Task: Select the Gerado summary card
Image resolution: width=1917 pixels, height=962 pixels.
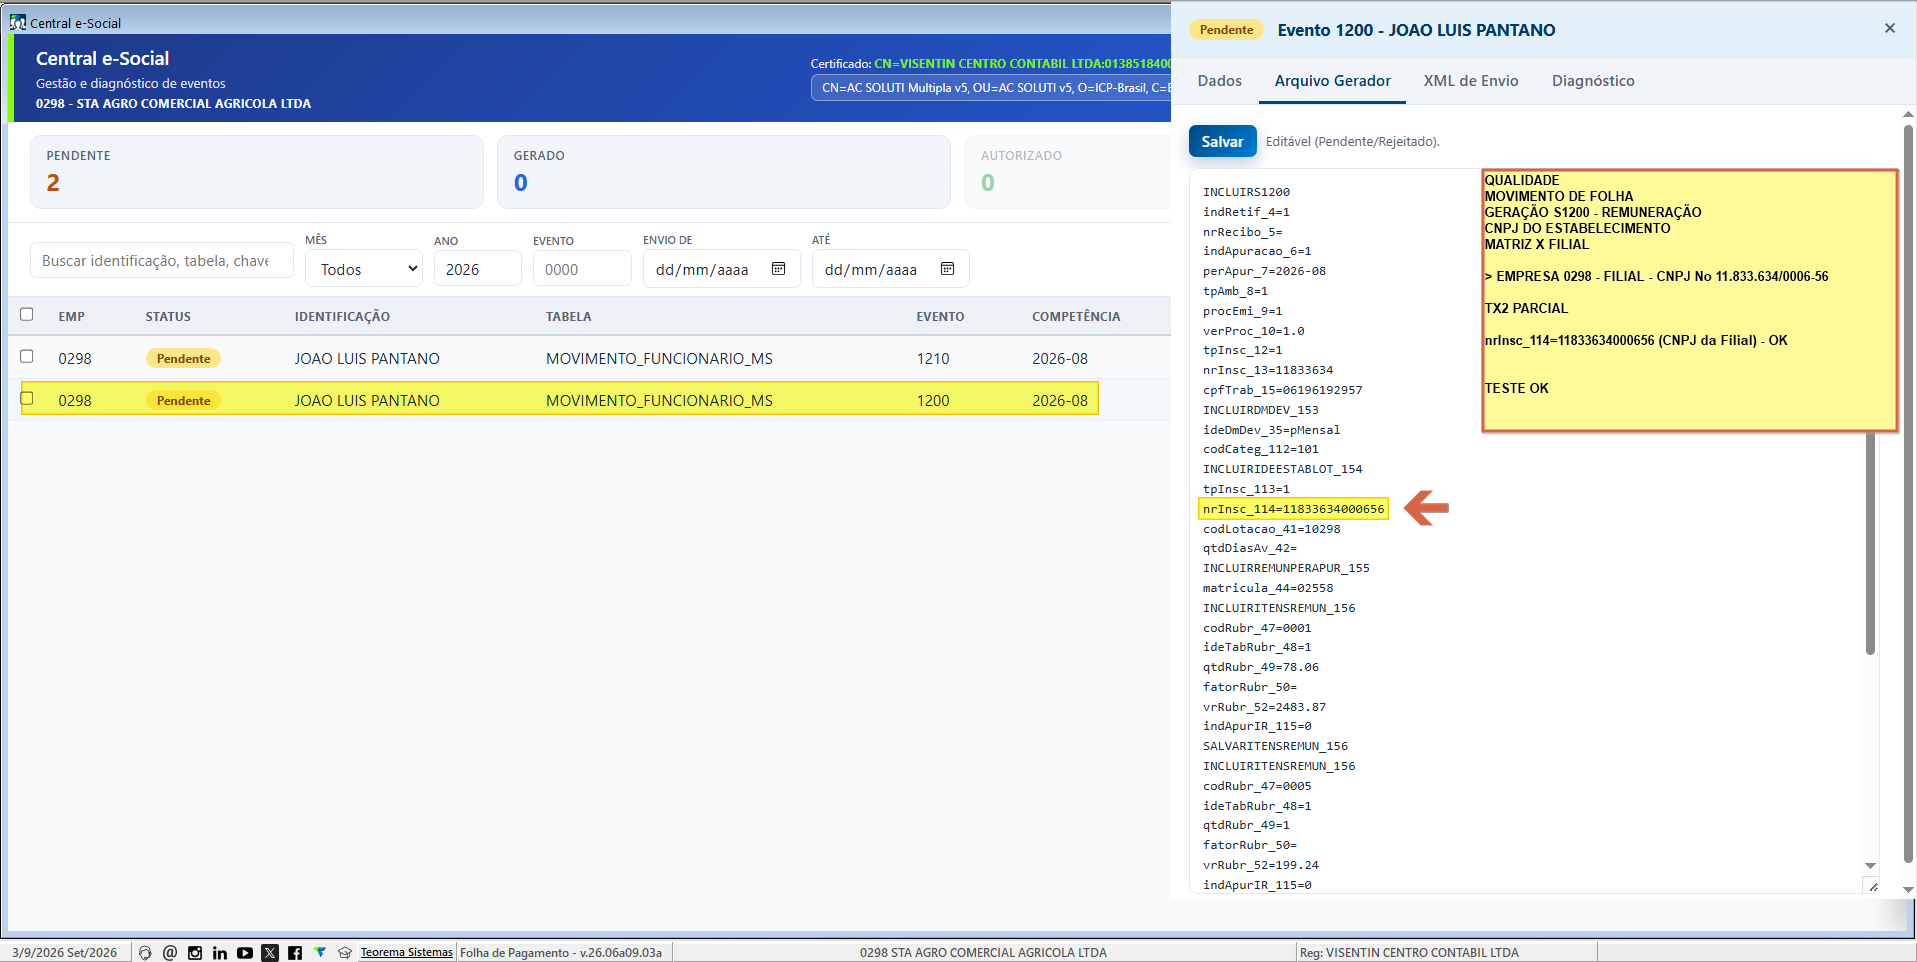Action: (724, 172)
